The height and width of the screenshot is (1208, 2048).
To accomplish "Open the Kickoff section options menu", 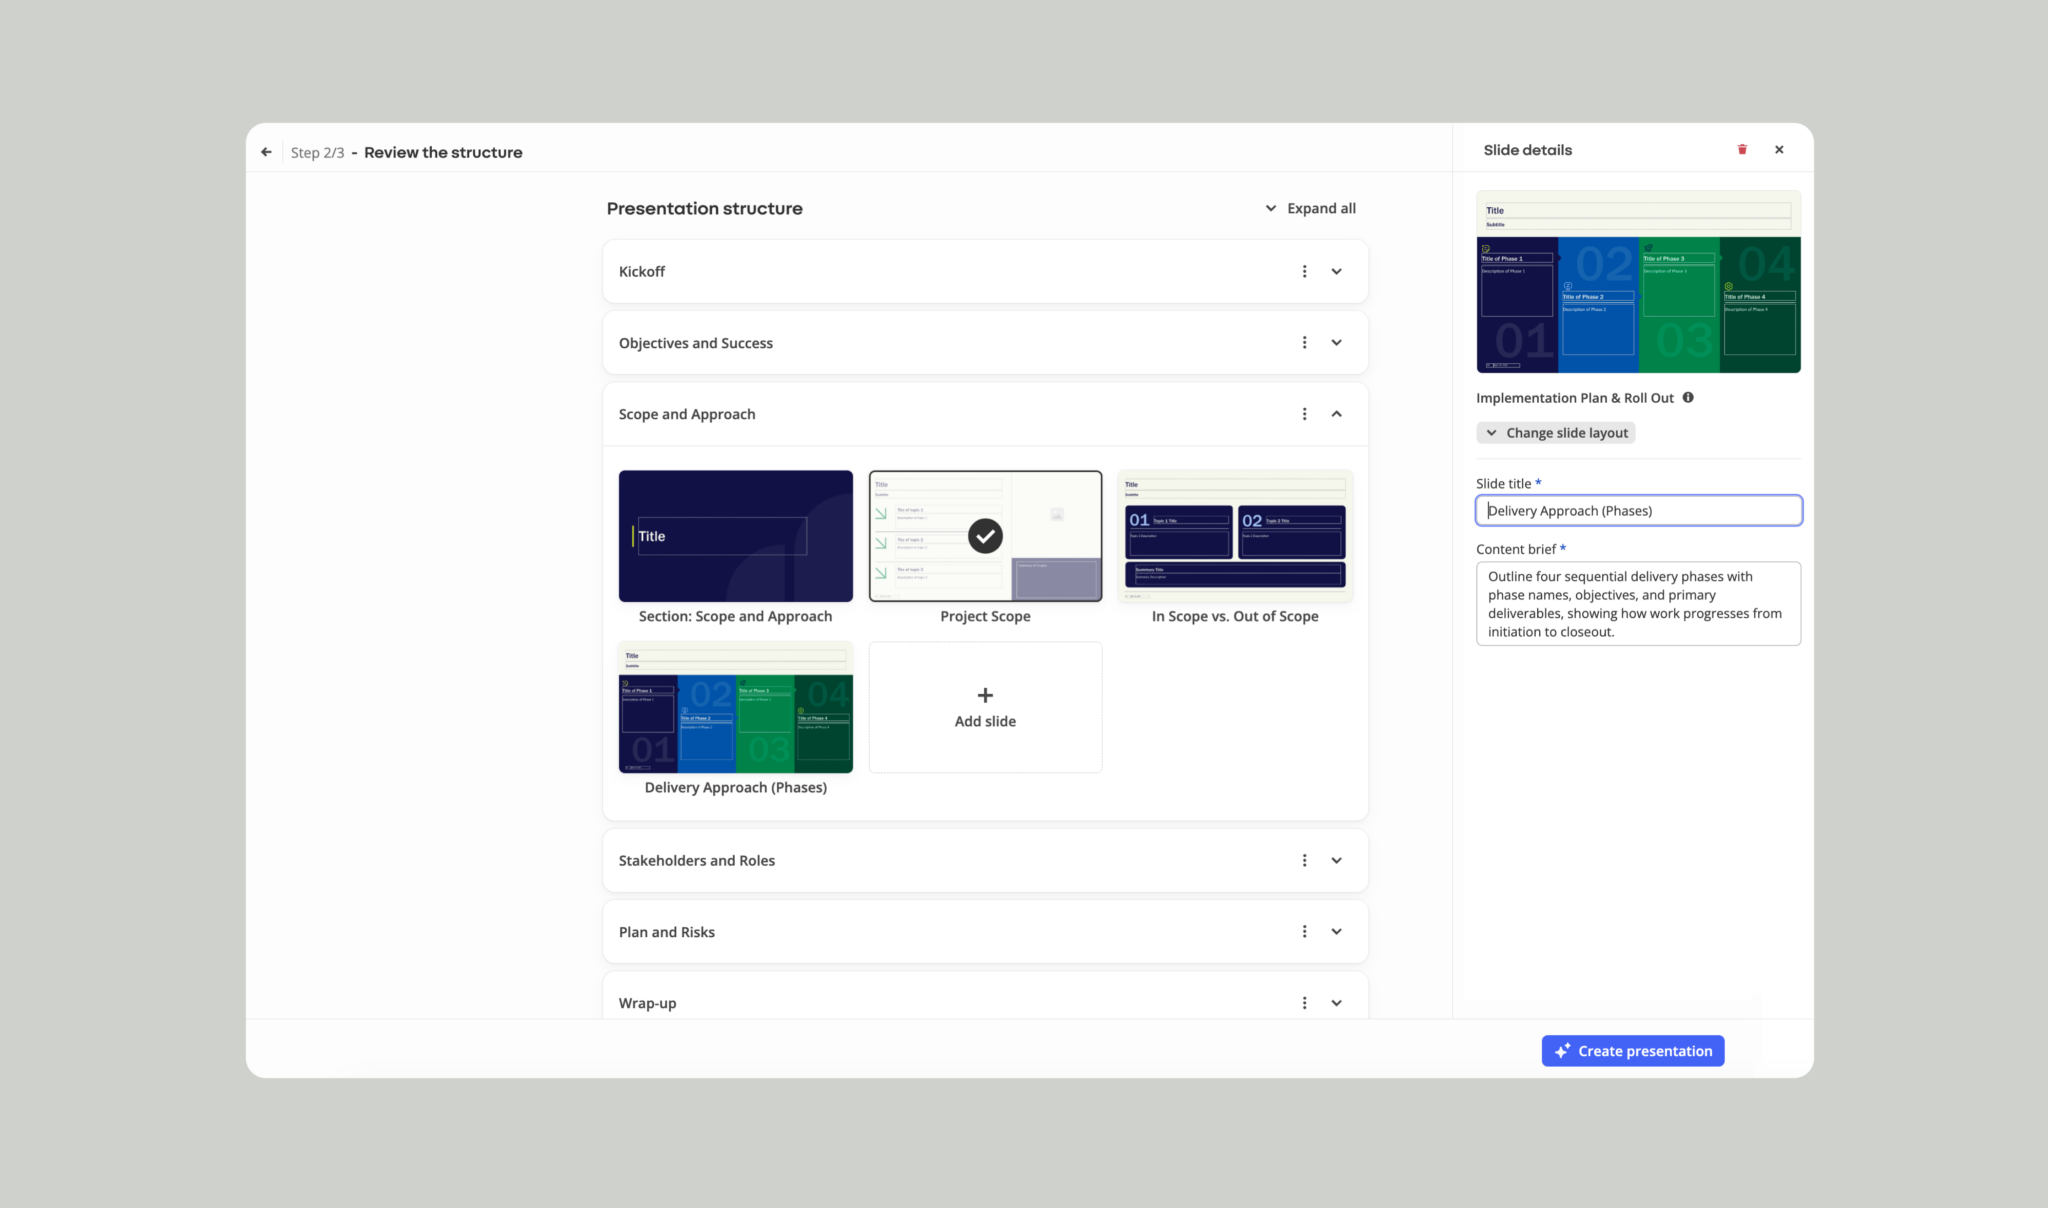I will (x=1304, y=271).
